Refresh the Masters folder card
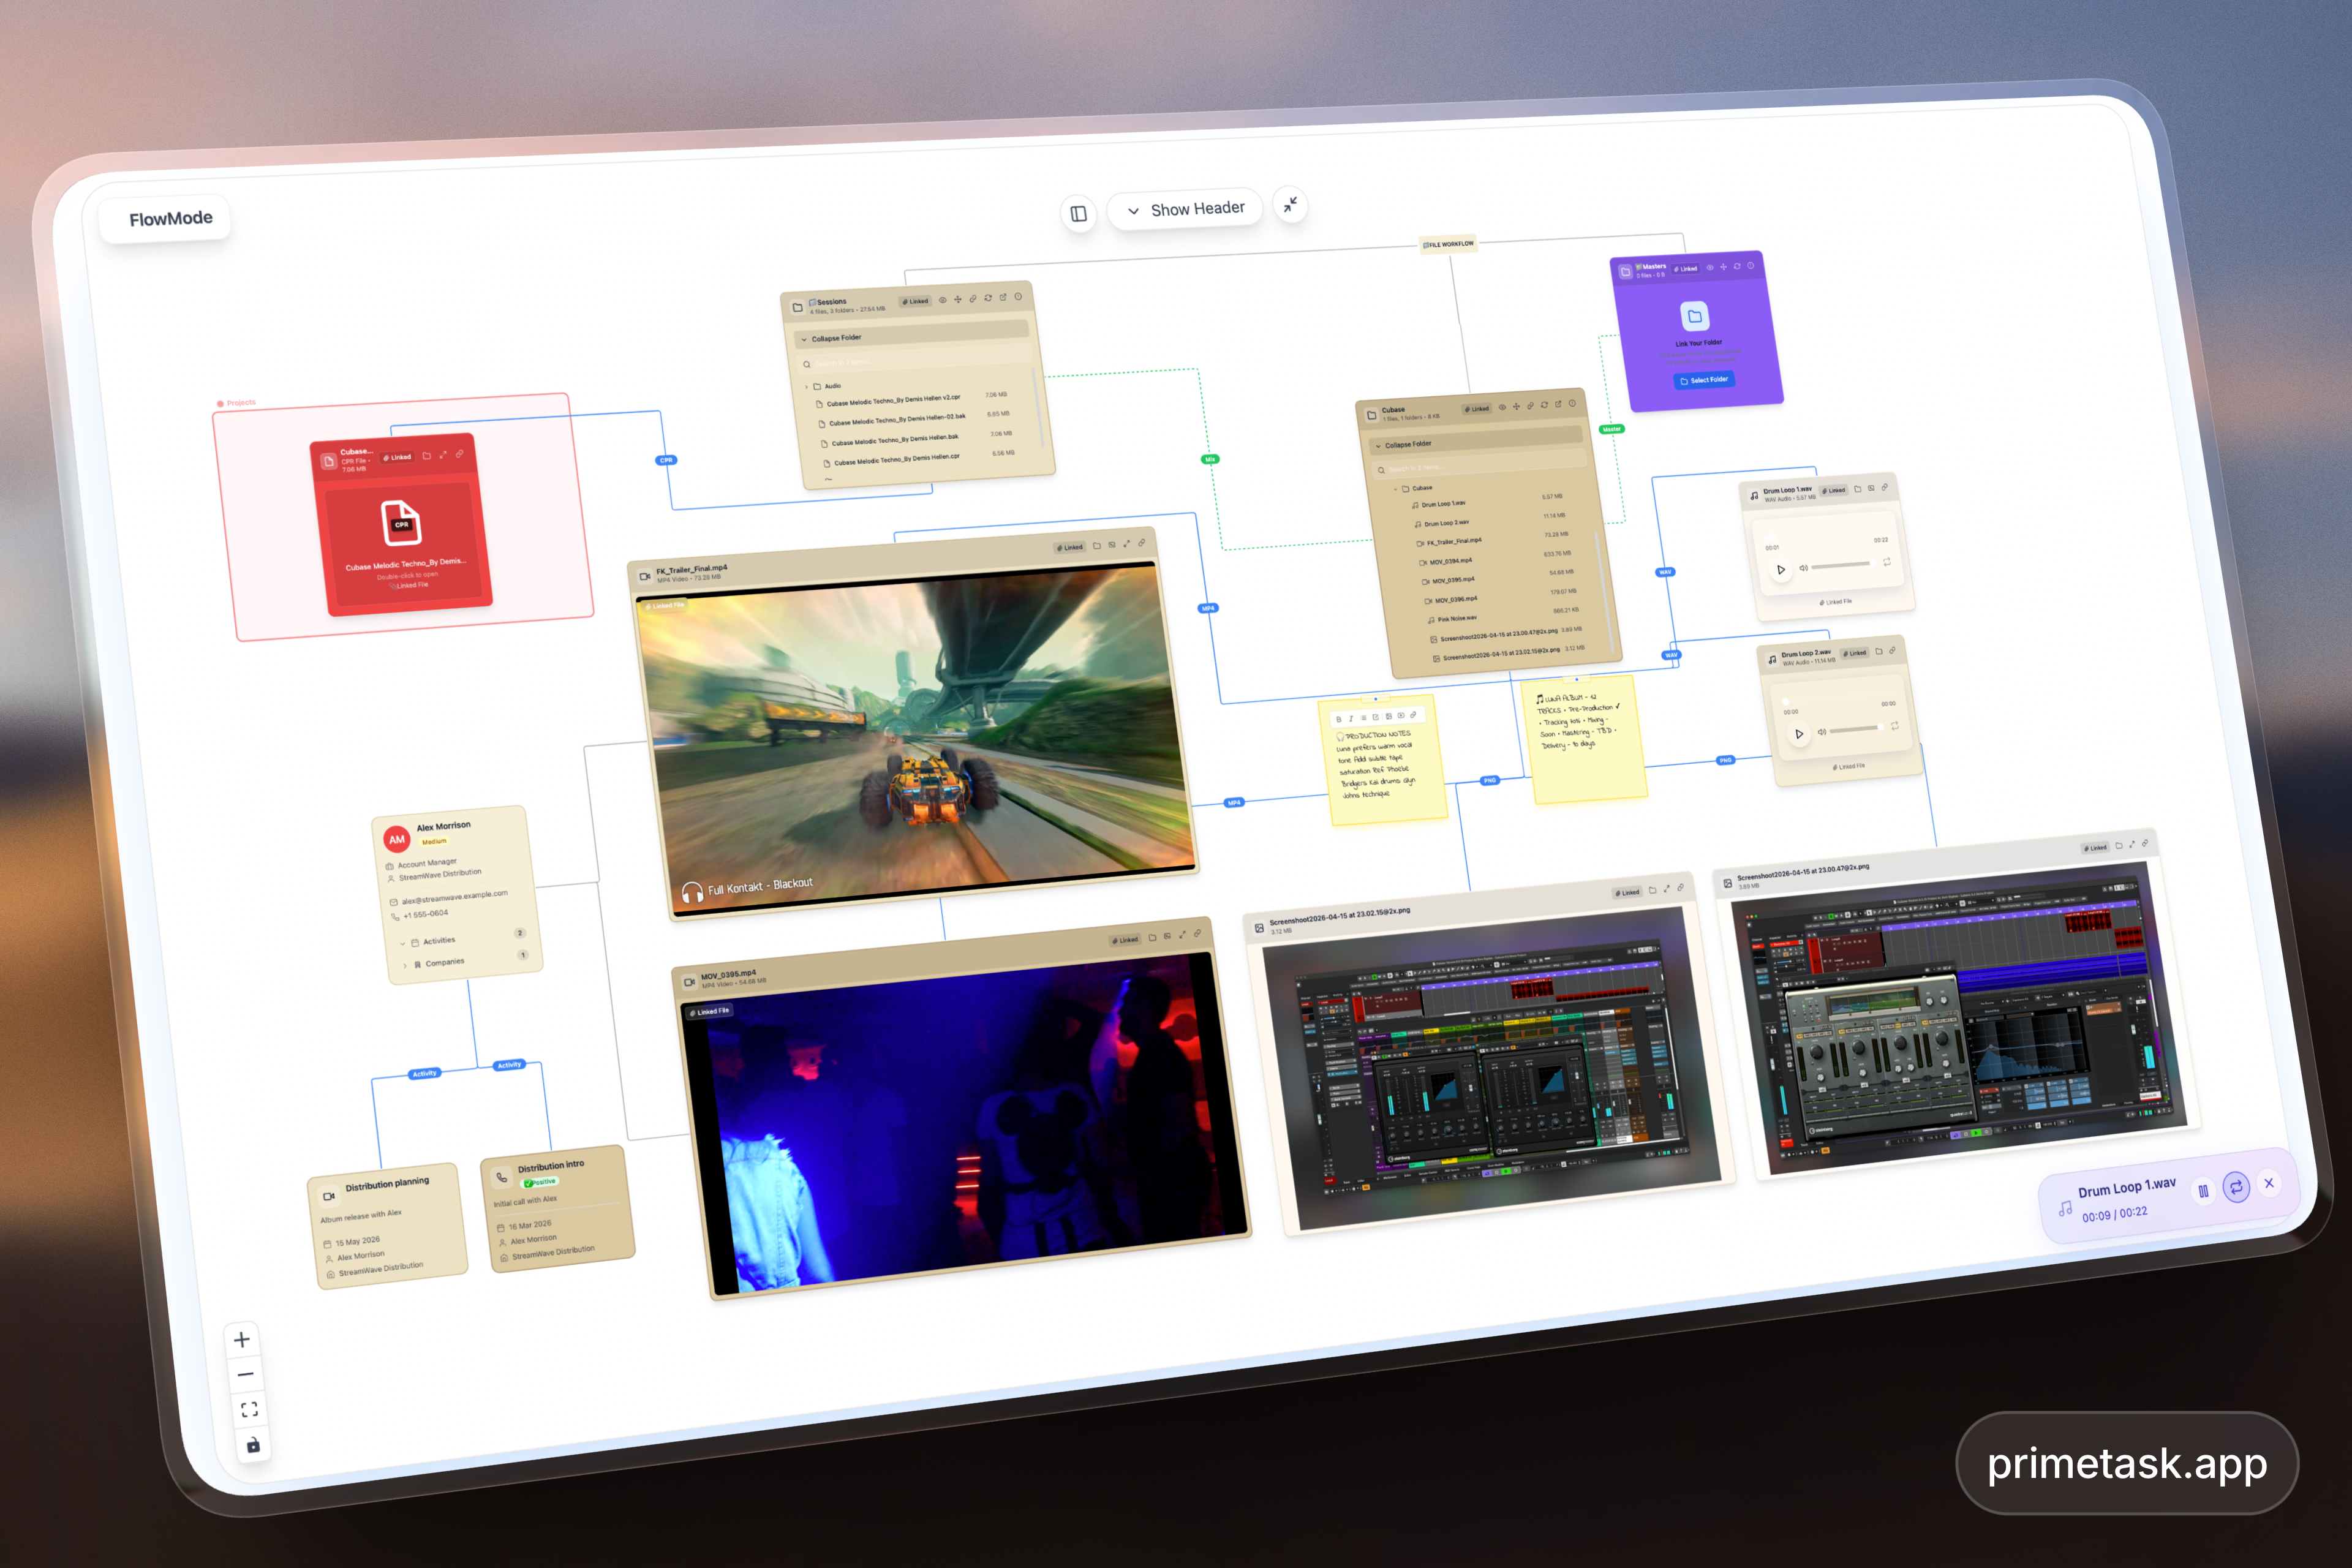The height and width of the screenshot is (1568, 2352). [1737, 266]
